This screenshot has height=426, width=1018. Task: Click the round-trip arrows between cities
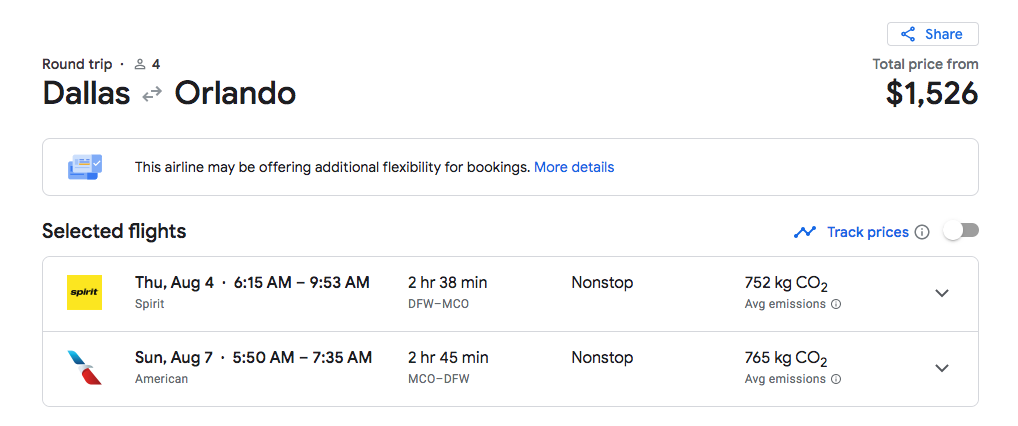152,94
